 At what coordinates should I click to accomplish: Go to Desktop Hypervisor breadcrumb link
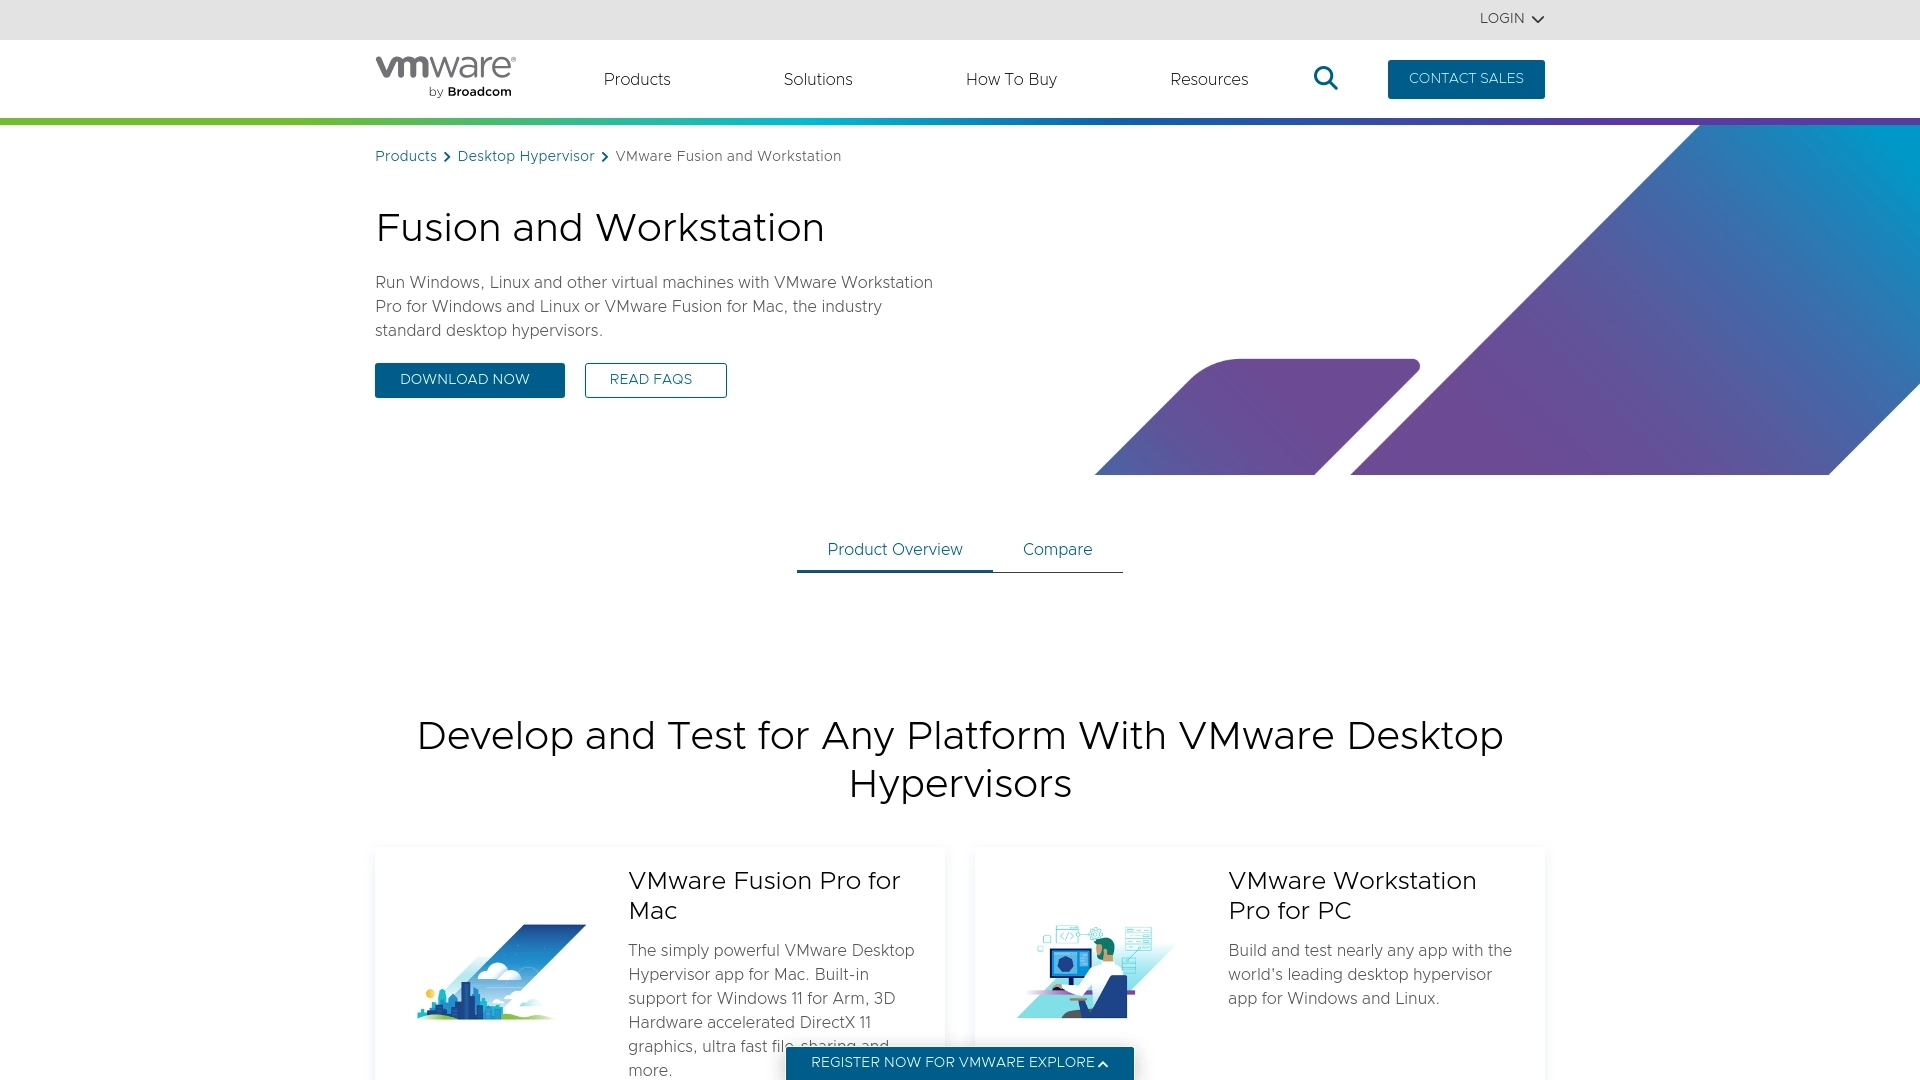coord(526,156)
